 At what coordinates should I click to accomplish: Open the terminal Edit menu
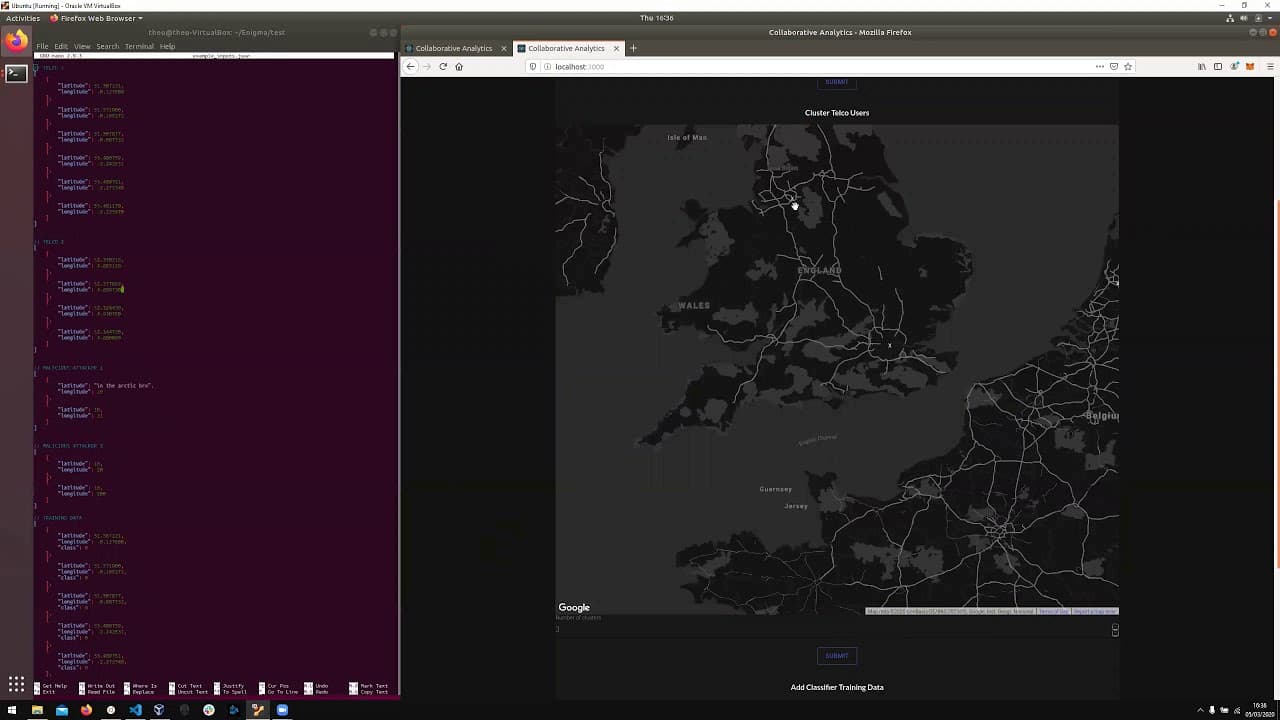pos(61,47)
